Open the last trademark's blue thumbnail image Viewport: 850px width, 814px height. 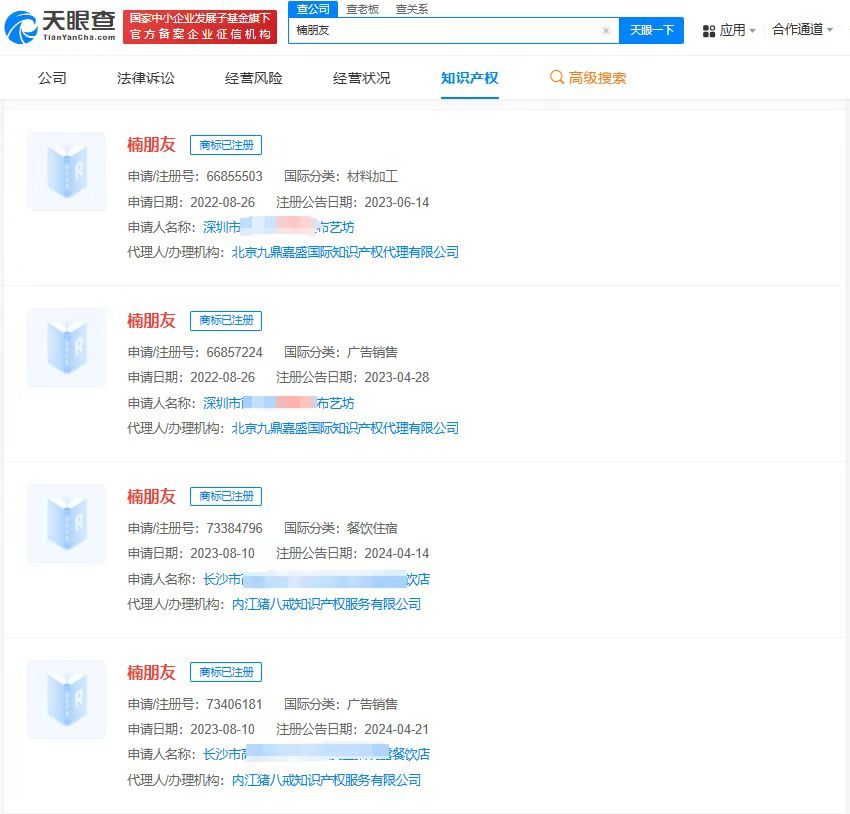point(66,699)
